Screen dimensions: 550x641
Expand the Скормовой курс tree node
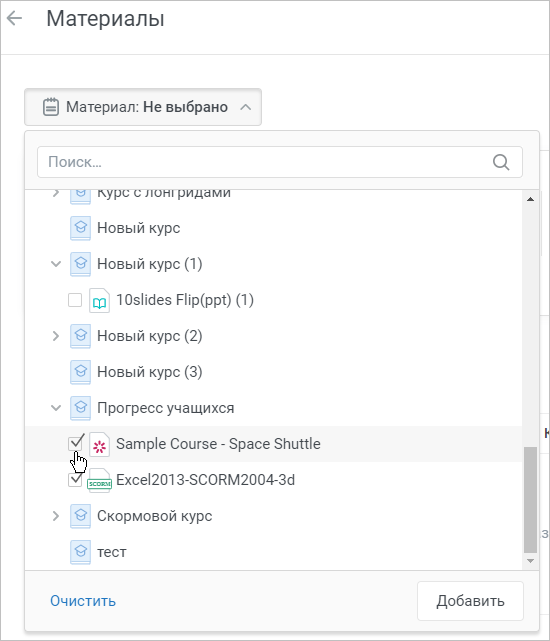tap(56, 516)
